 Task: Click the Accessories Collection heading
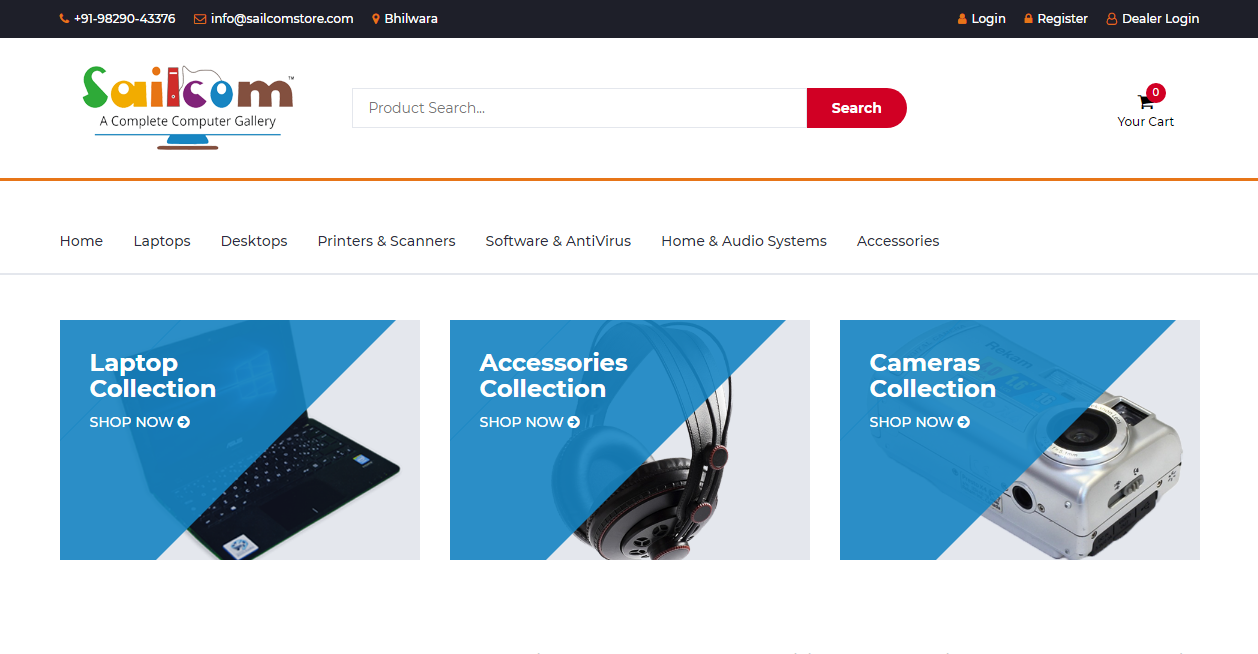(554, 376)
